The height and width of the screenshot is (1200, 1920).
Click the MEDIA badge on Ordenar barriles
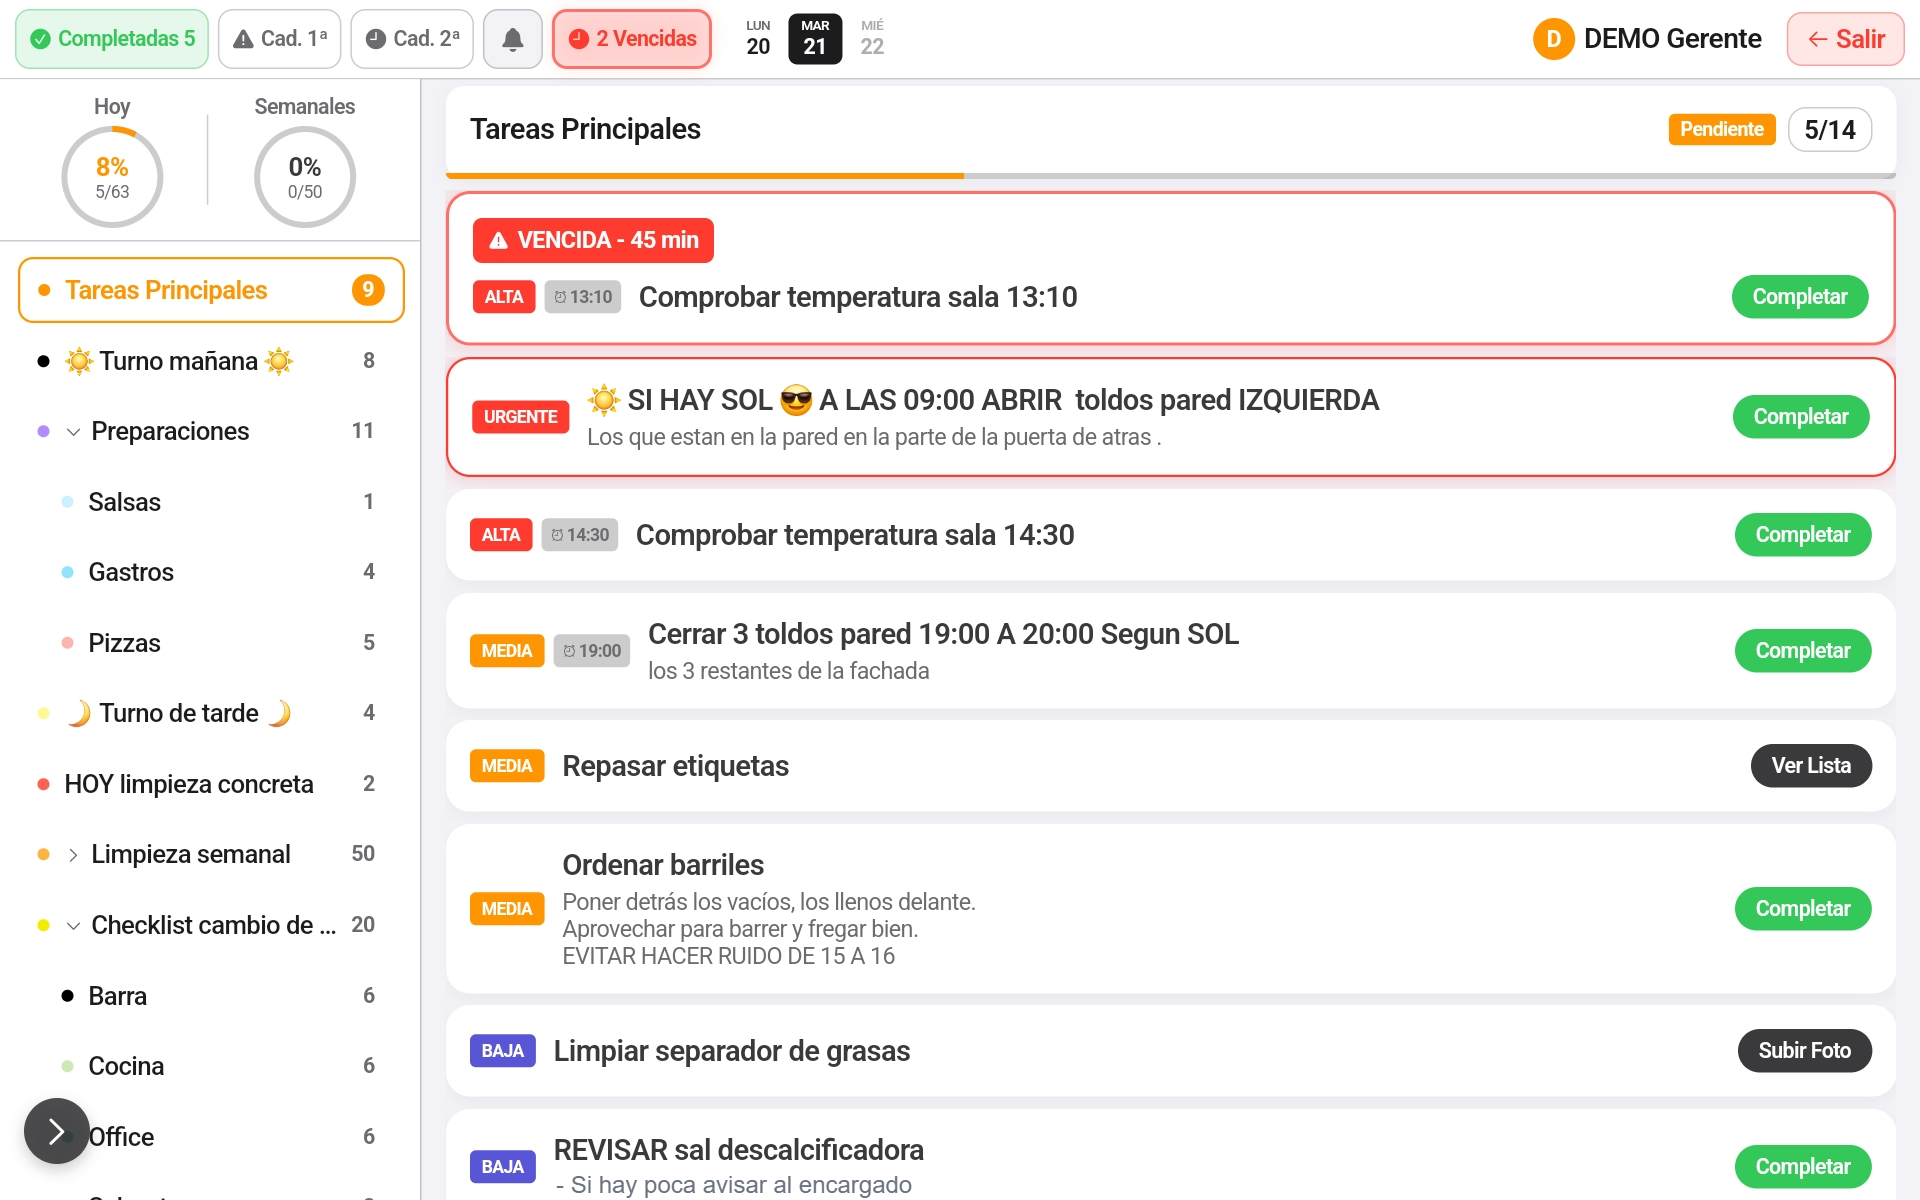507,909
